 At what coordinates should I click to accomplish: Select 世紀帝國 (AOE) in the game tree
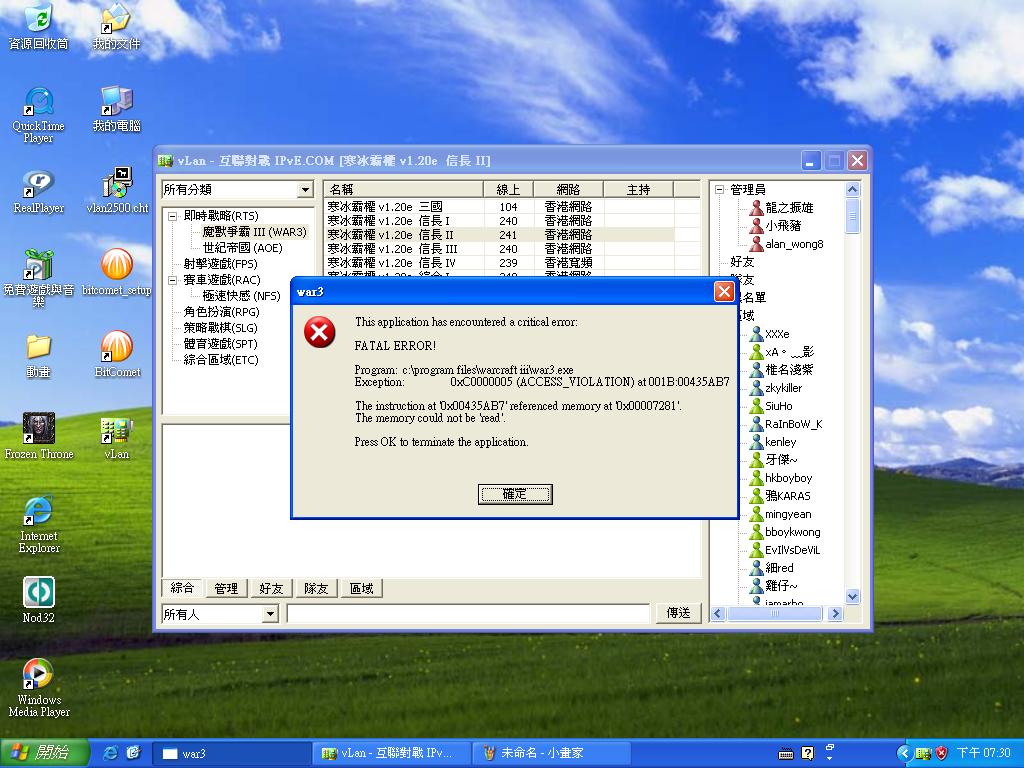point(242,248)
